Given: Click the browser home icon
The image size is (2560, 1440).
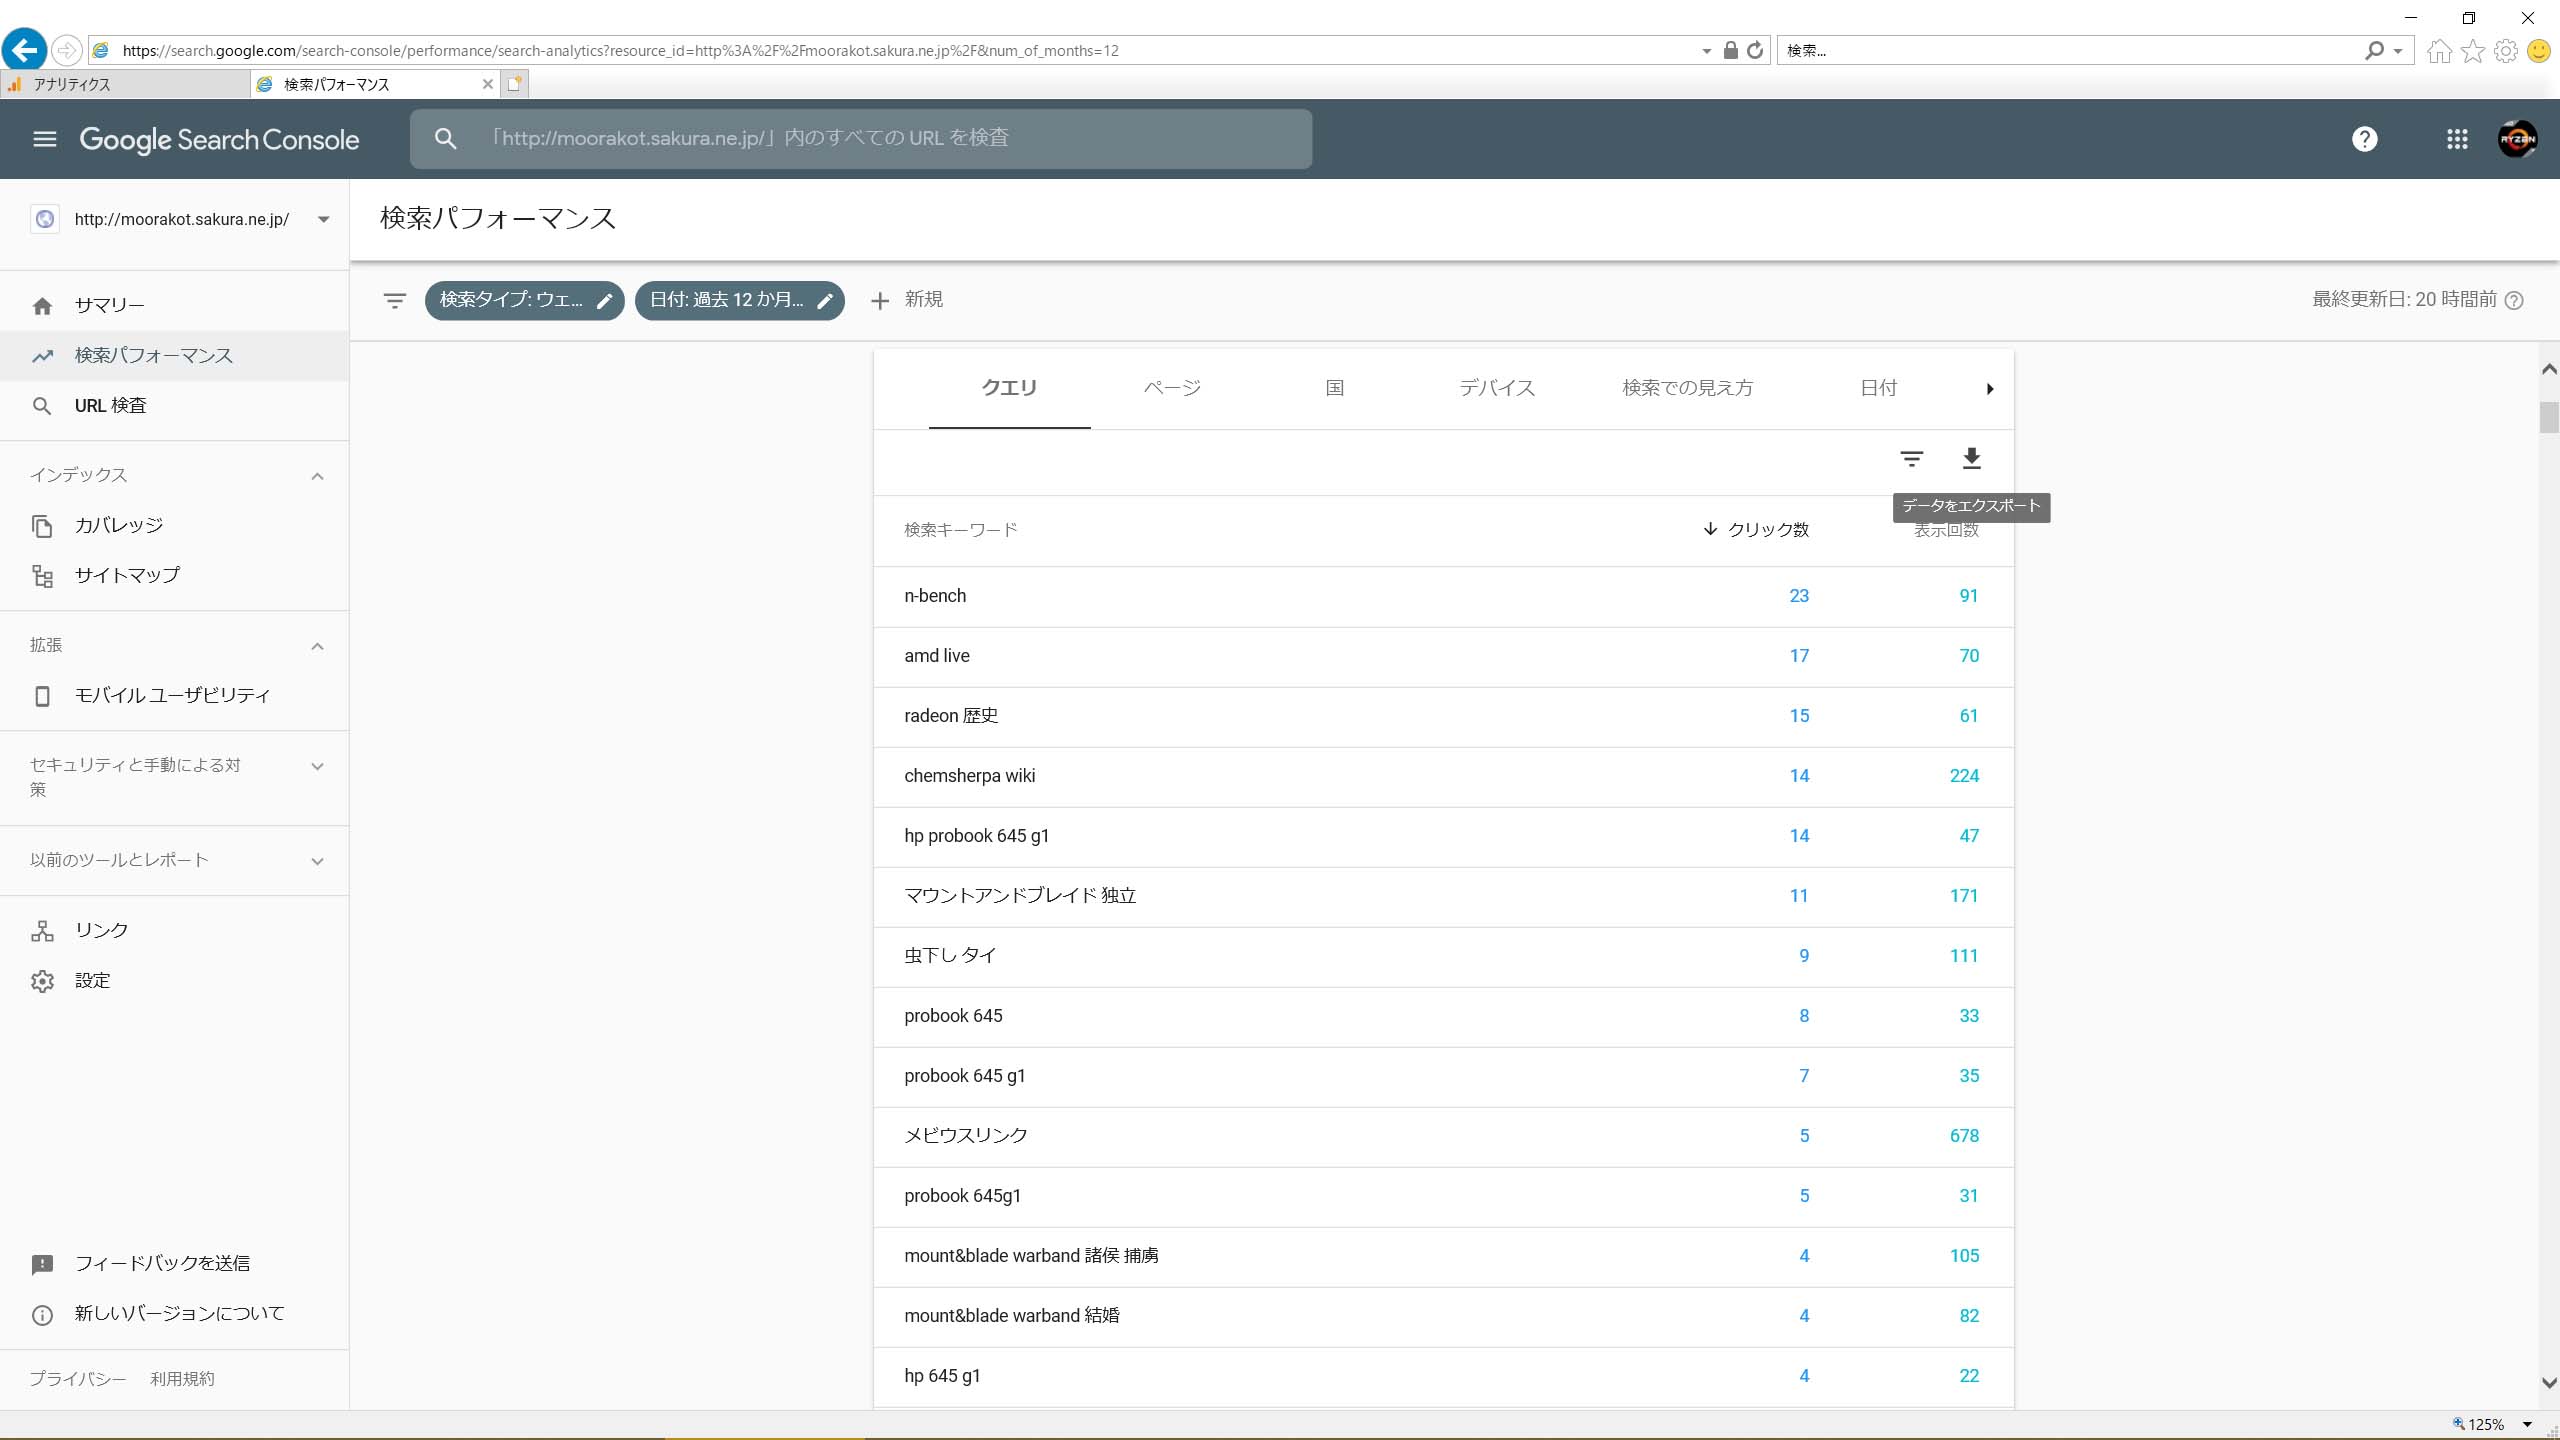Looking at the screenshot, I should tap(2439, 50).
